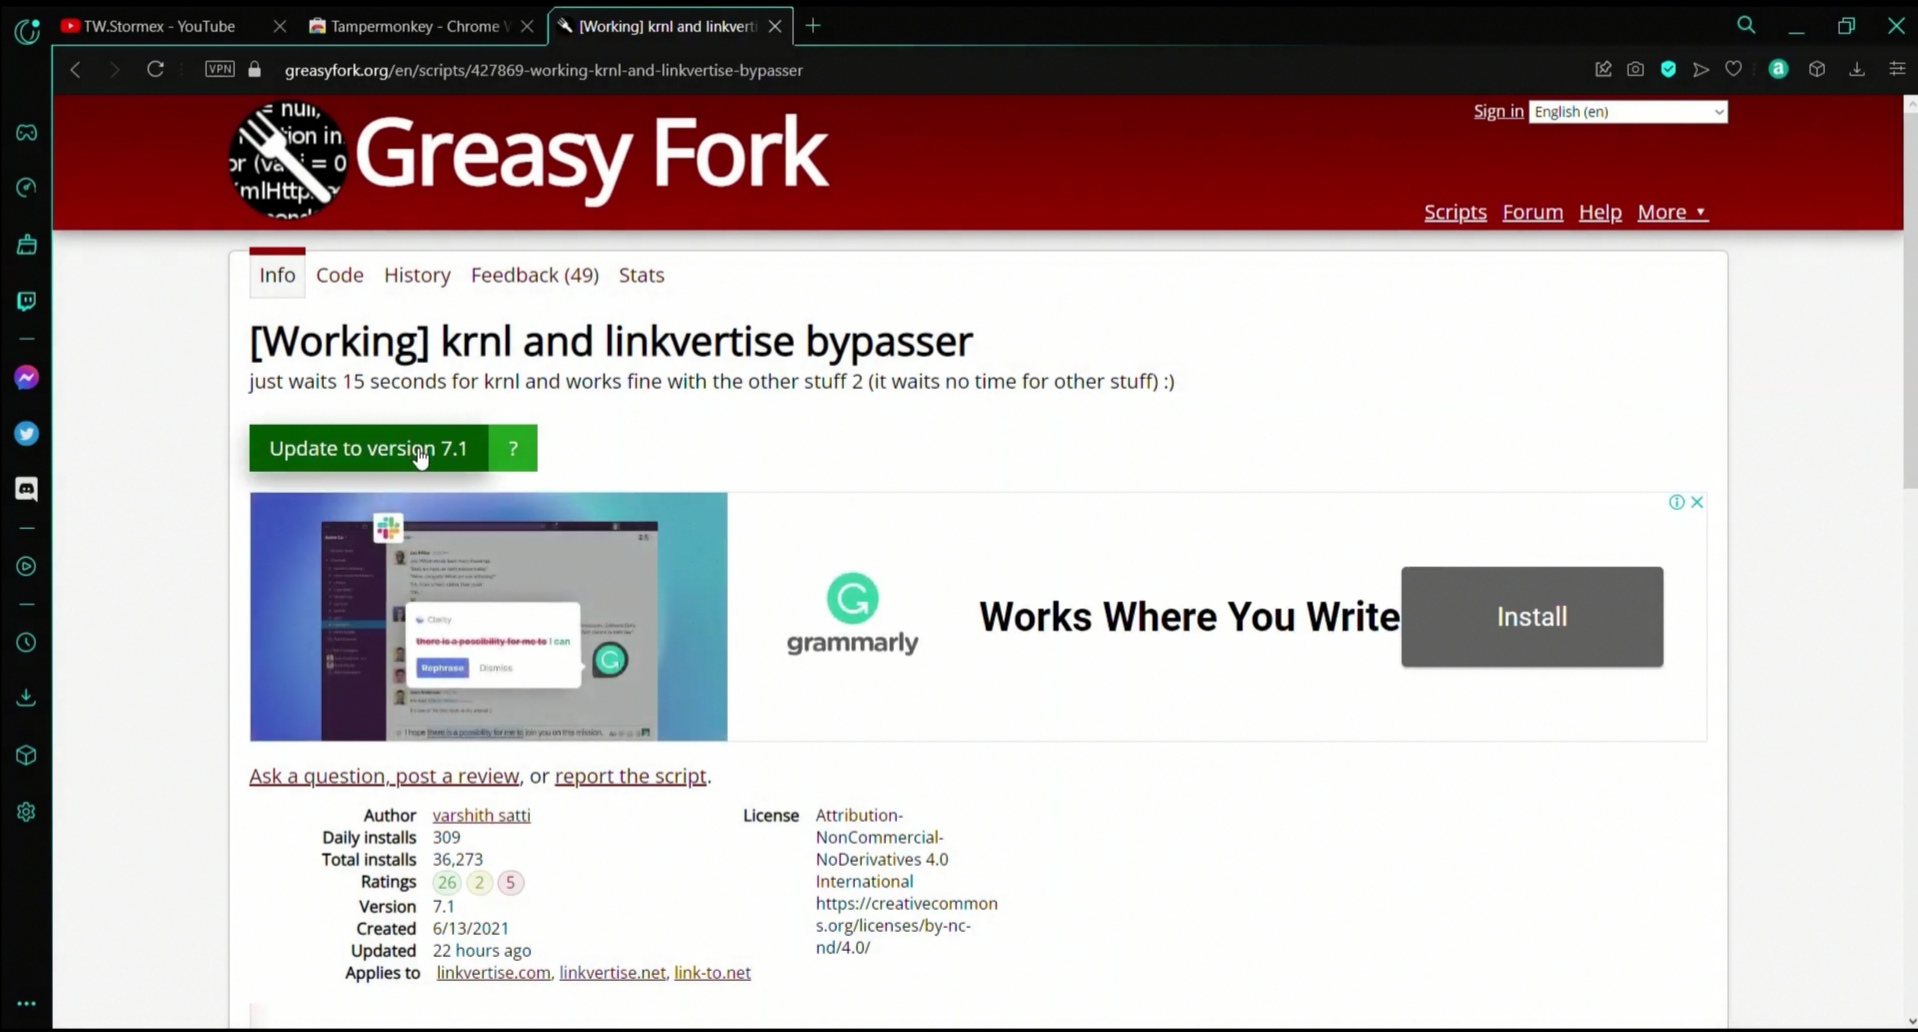Screen dimensions: 1918x1032
Task: Open GX Corner in the sidebar
Action: 26,132
